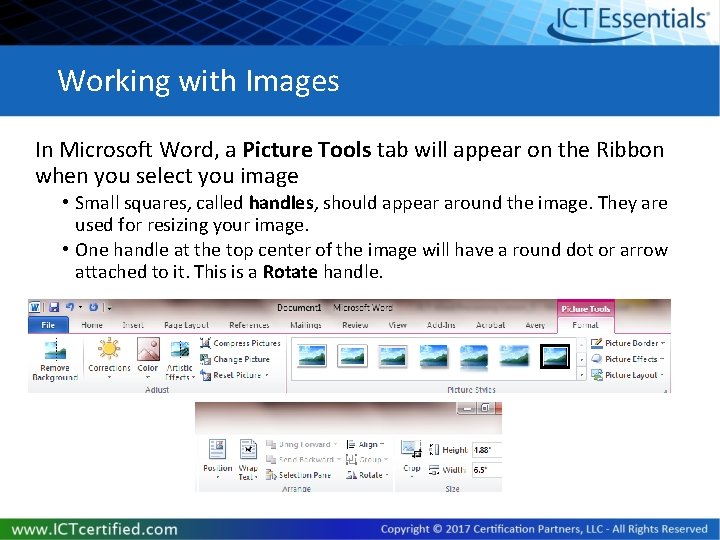The image size is (720, 540).
Task: Switch to the References tab
Action: (x=249, y=325)
